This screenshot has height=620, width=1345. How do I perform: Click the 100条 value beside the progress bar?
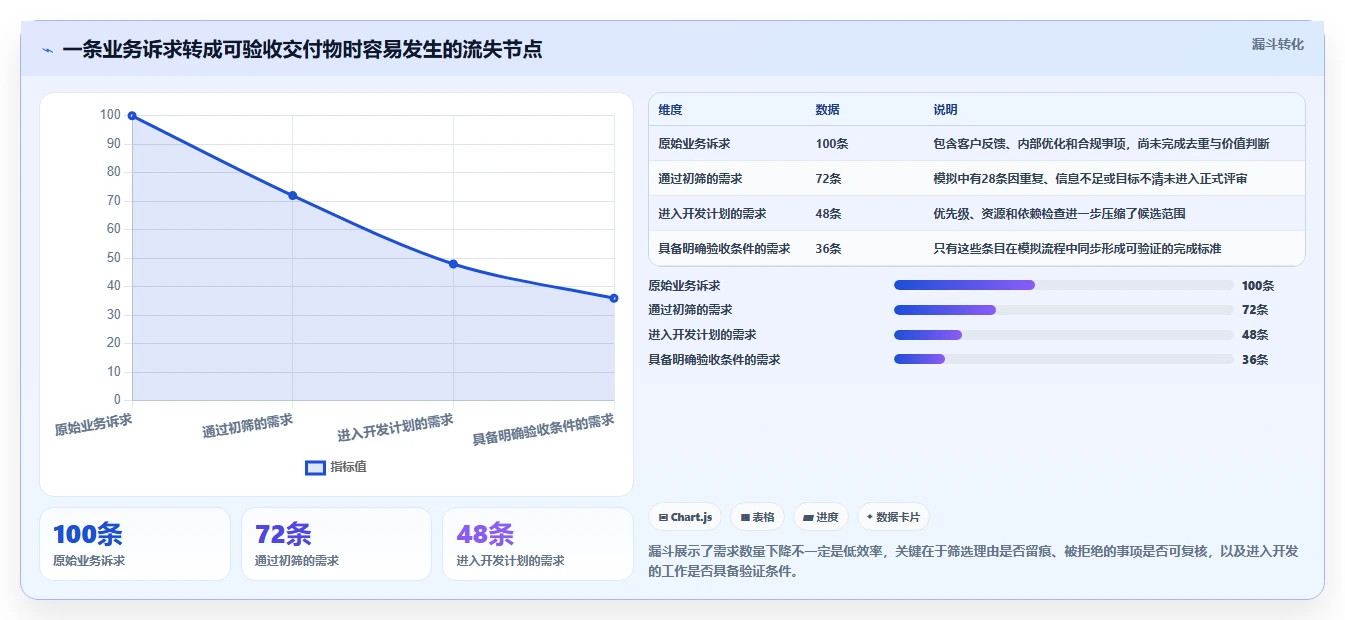point(1258,286)
